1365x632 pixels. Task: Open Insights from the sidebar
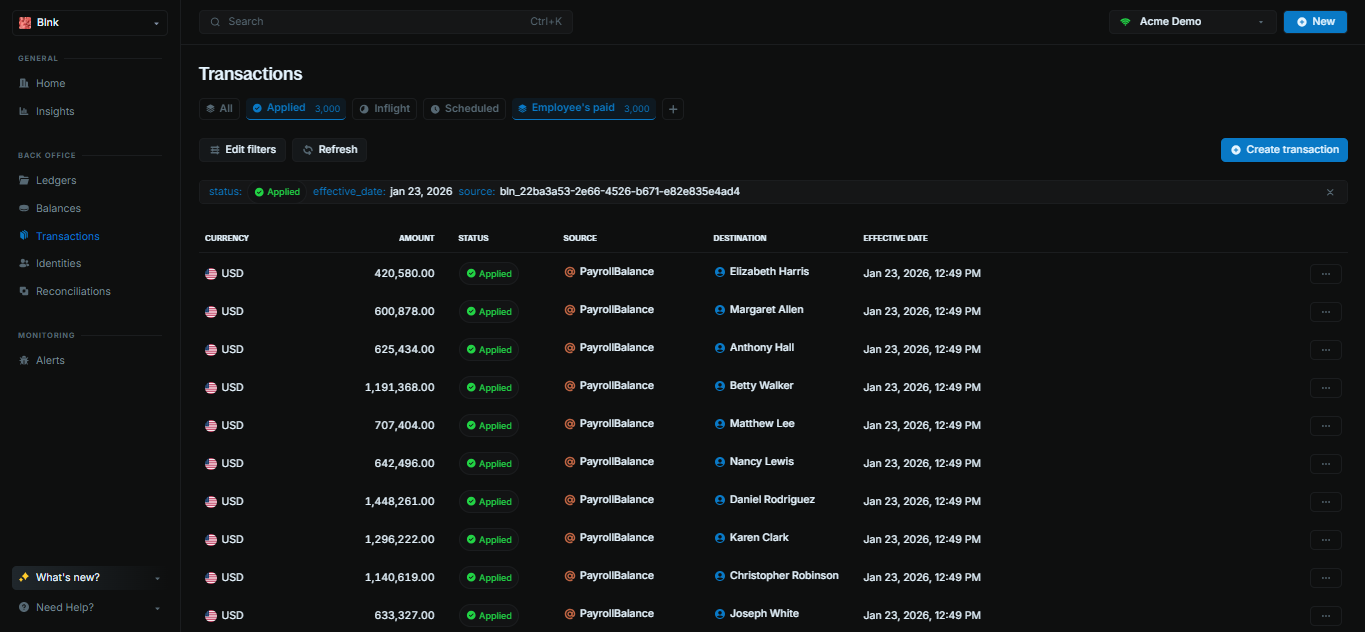point(55,111)
